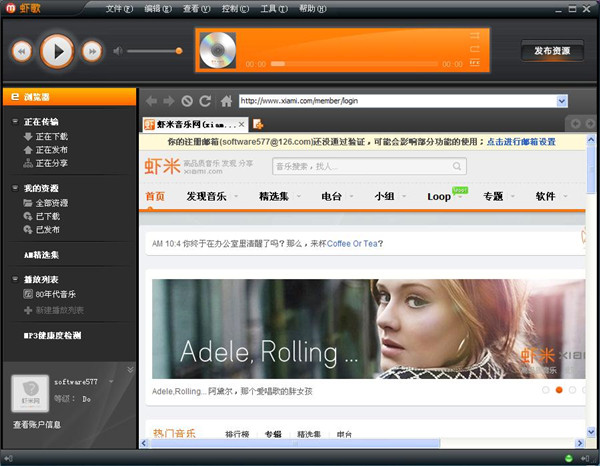The width and height of the screenshot is (600, 466).
Task: Mute the volume speaker icon
Action: (118, 50)
